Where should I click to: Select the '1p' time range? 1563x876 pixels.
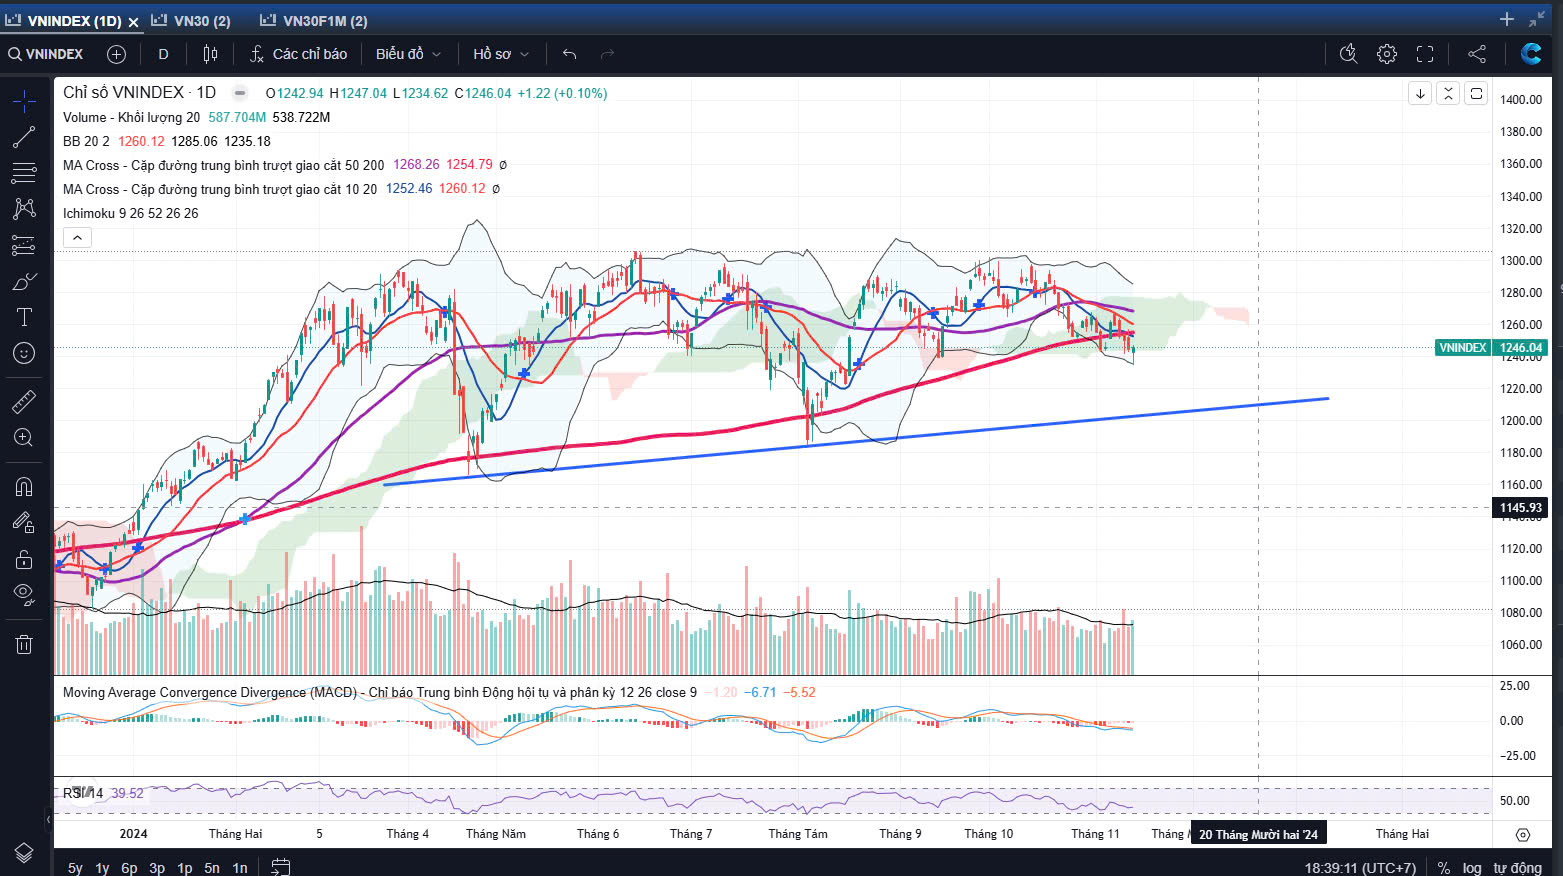click(x=184, y=867)
